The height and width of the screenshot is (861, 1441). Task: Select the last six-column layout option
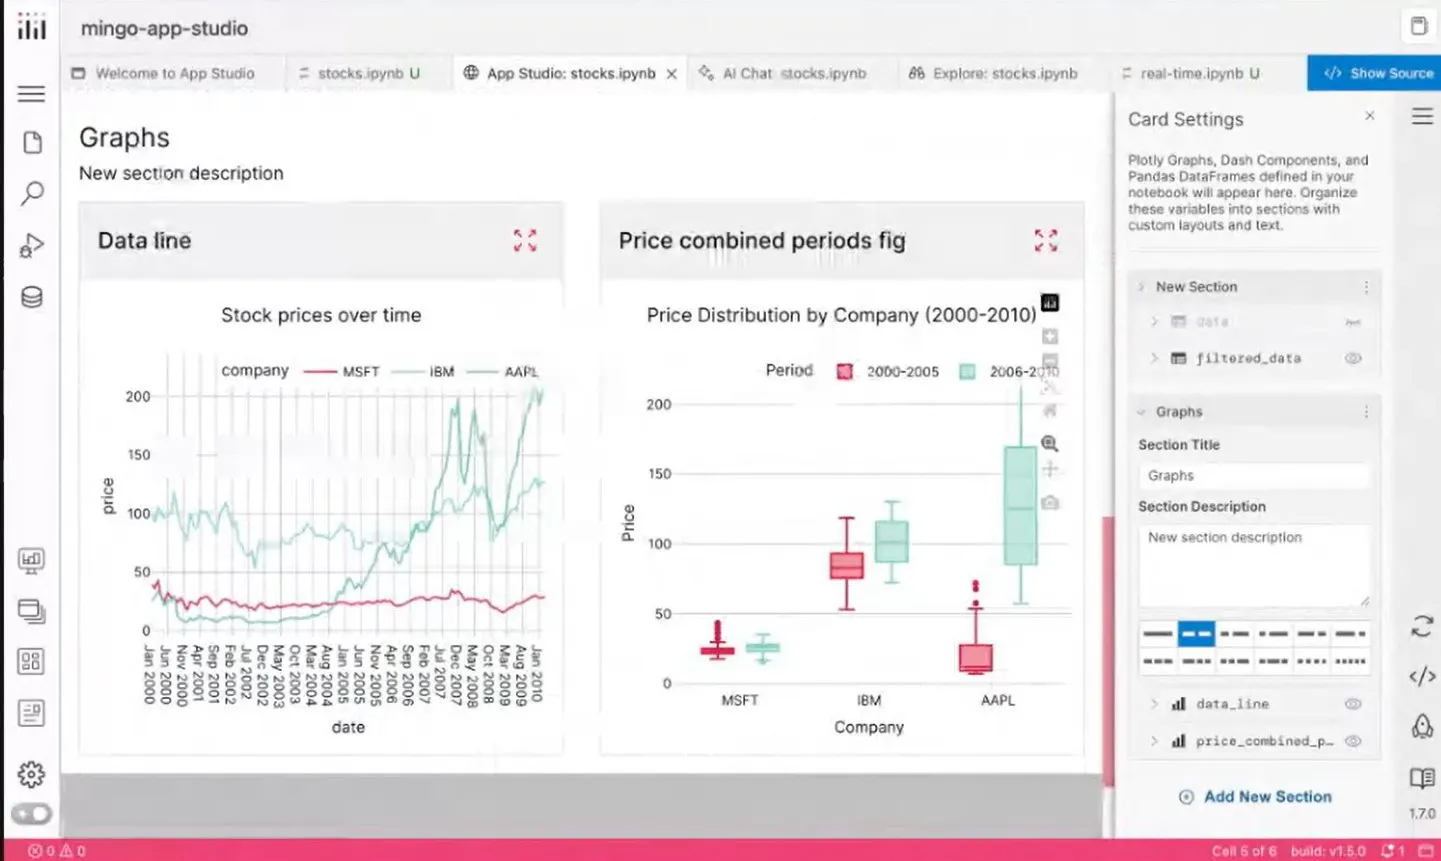click(1350, 661)
